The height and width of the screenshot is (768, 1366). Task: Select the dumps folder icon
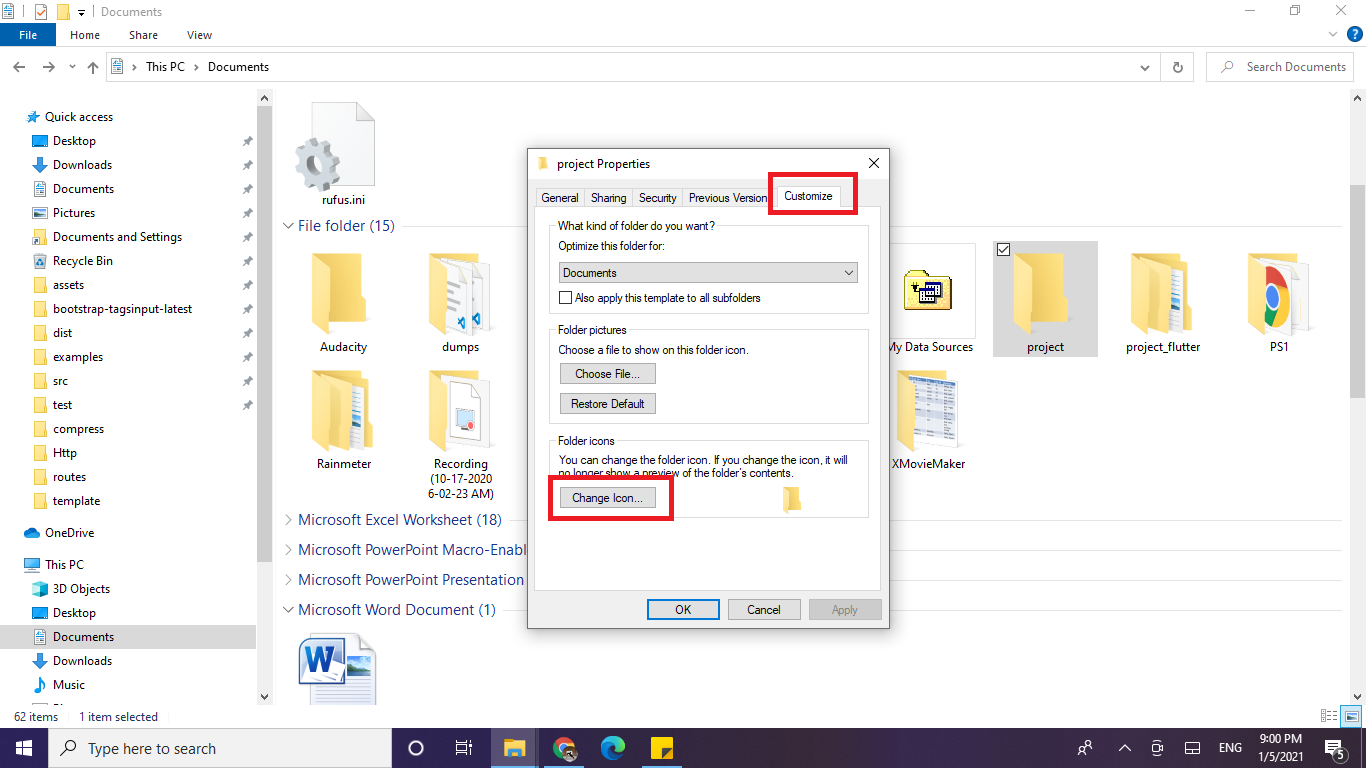click(x=461, y=293)
